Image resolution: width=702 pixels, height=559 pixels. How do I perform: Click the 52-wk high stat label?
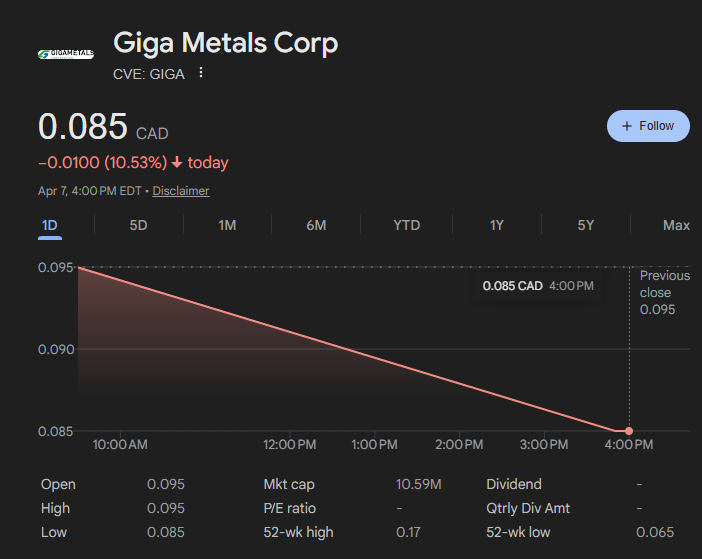tap(298, 532)
